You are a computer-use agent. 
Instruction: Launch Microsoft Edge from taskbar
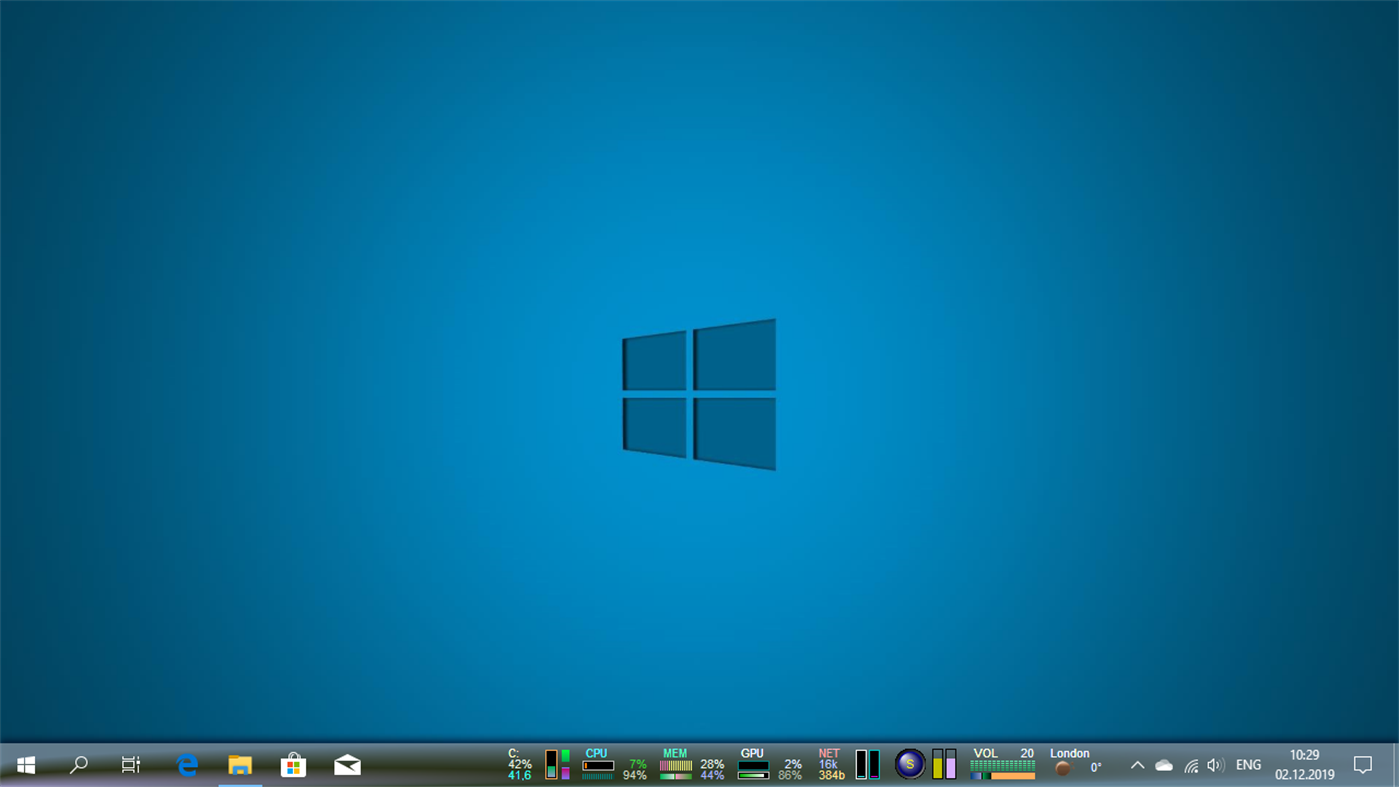click(187, 765)
